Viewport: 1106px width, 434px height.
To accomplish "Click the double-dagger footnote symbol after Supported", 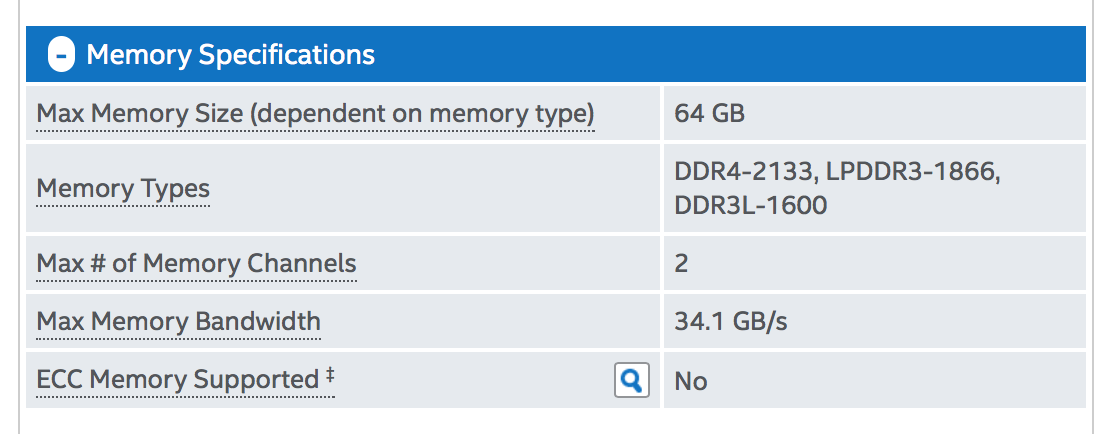I will (x=329, y=375).
